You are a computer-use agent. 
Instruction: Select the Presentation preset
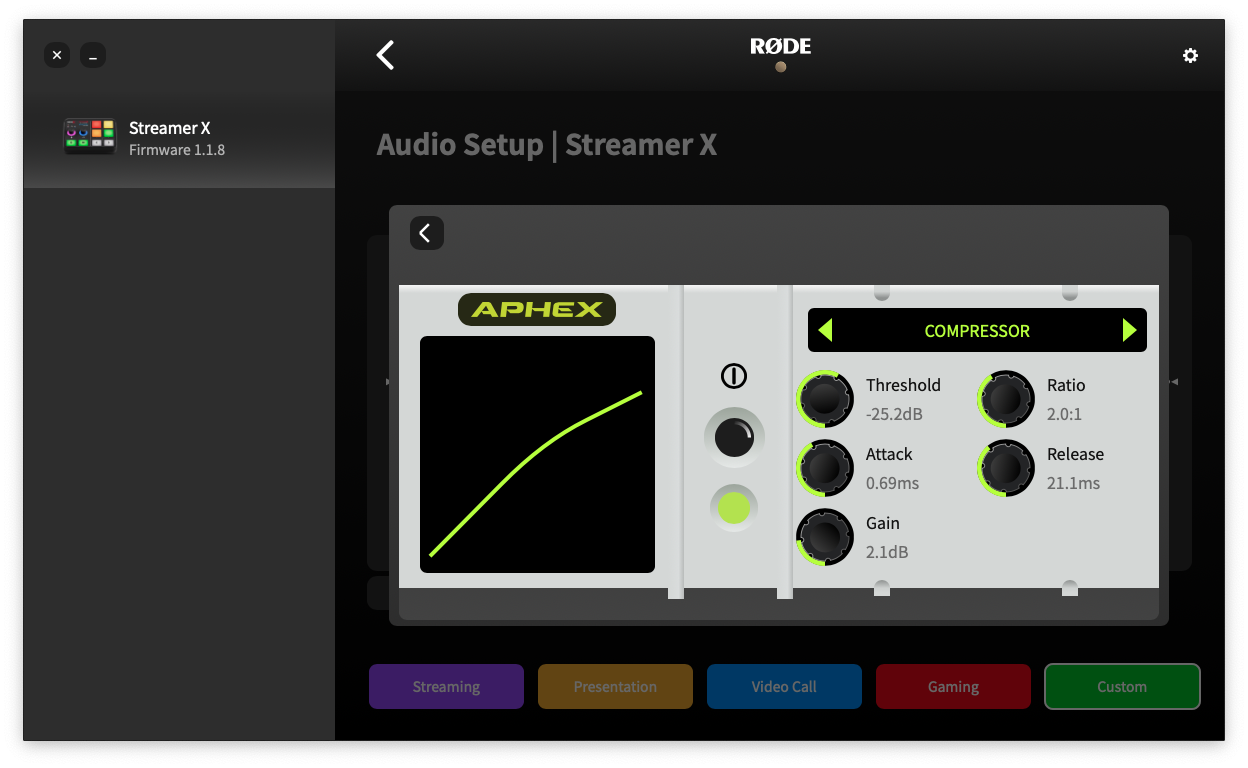coord(615,687)
